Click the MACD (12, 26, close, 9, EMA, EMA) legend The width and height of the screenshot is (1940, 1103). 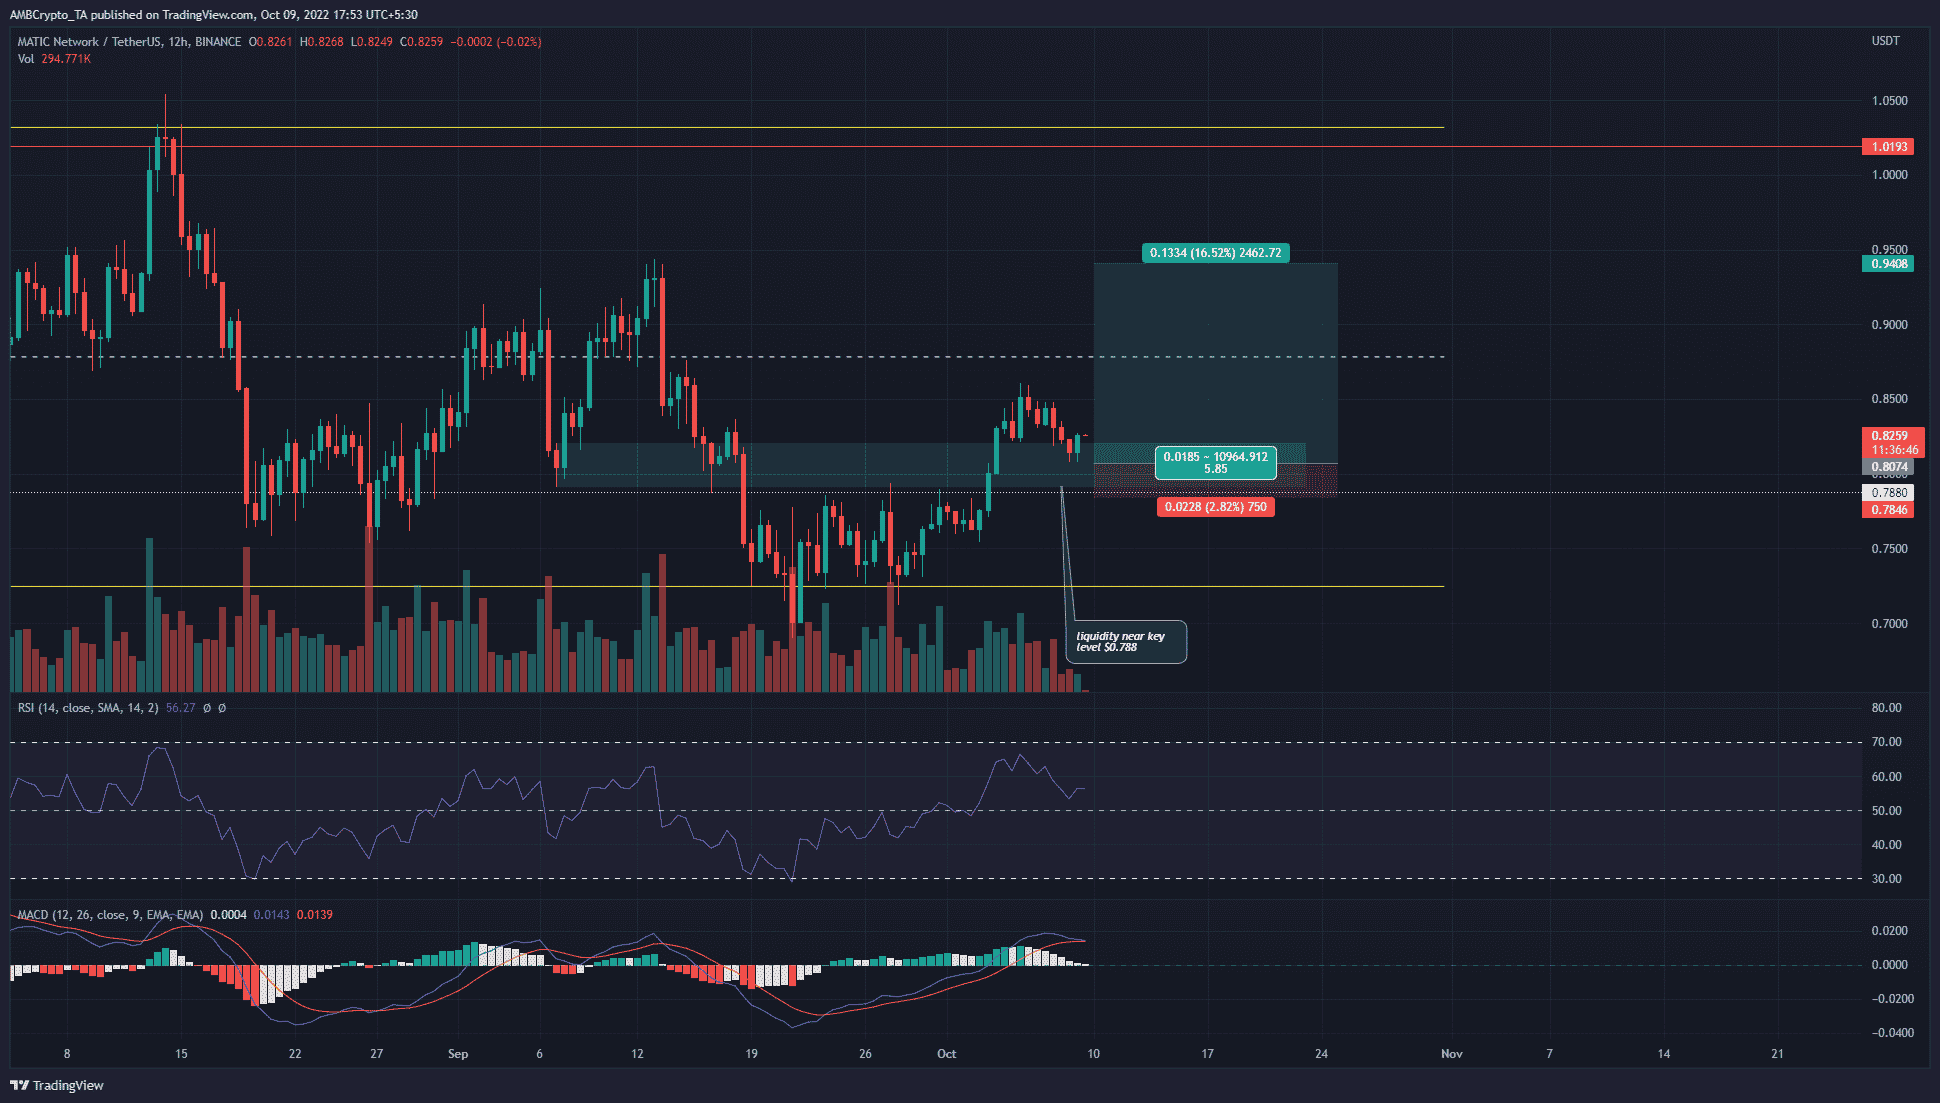(x=110, y=915)
